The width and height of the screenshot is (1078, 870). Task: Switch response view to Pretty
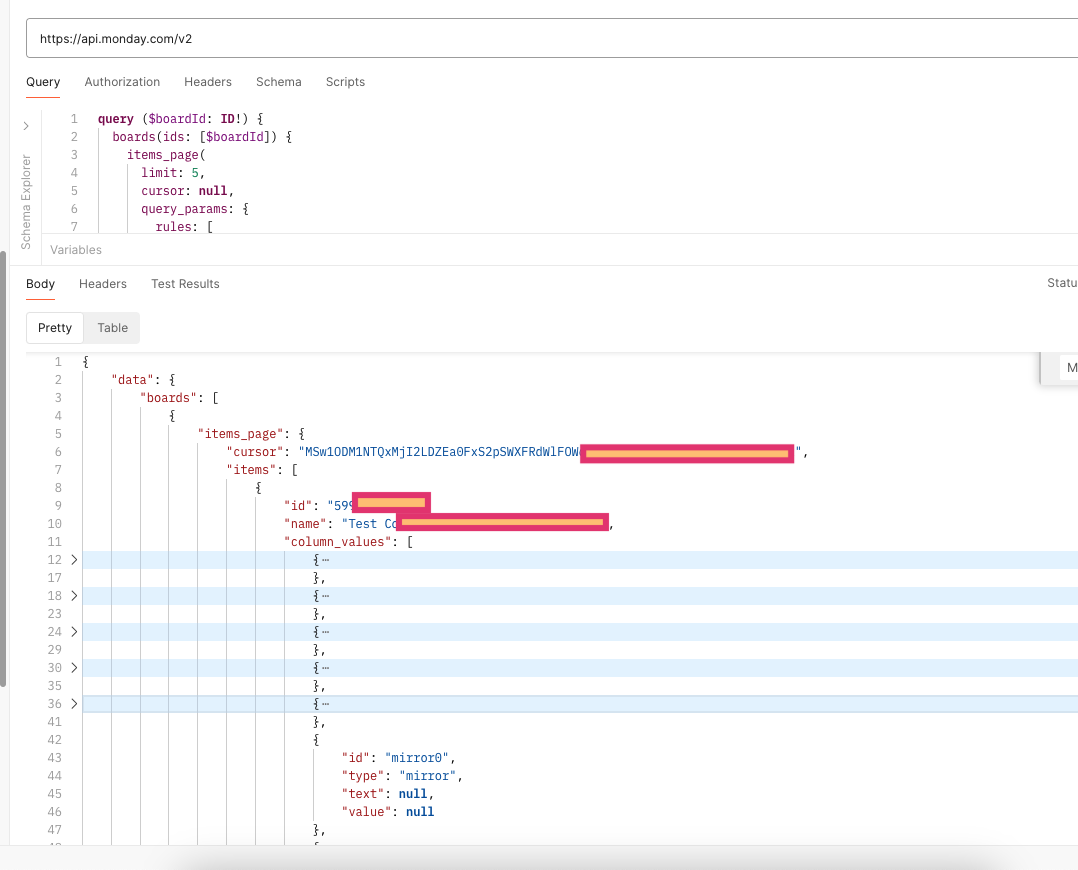[x=55, y=328]
